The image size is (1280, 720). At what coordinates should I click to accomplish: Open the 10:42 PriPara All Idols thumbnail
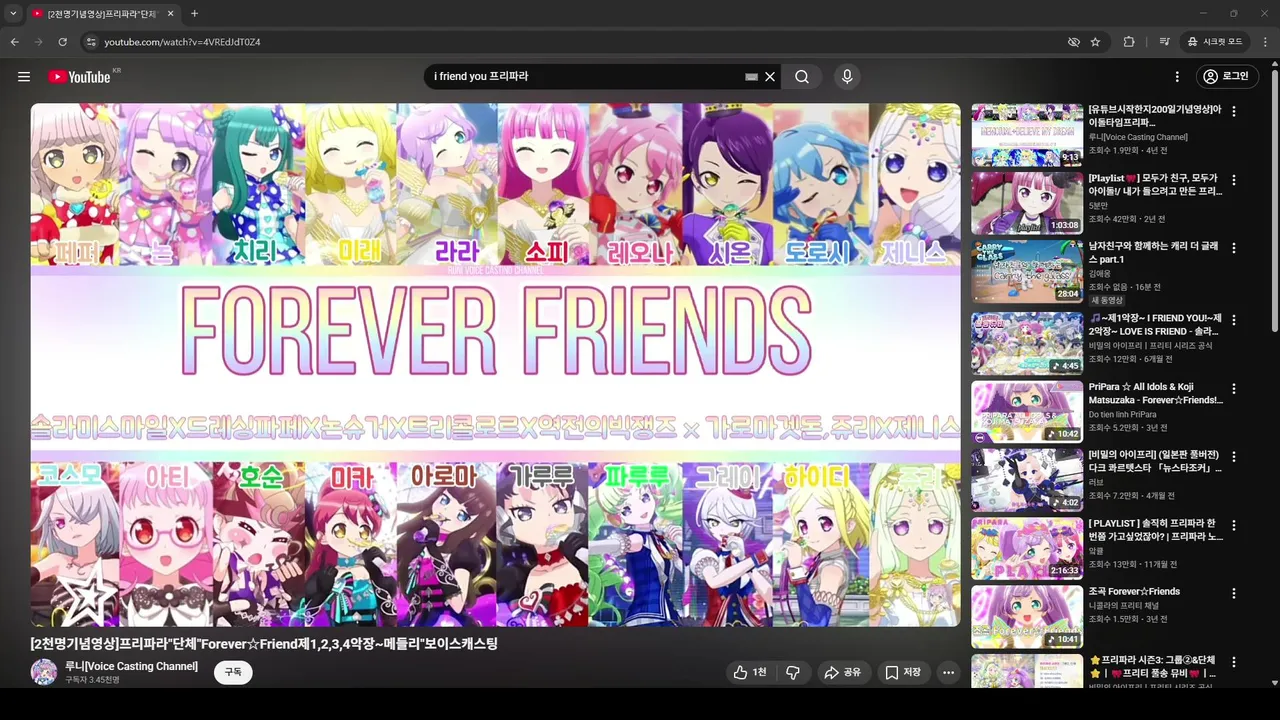[x=1027, y=411]
